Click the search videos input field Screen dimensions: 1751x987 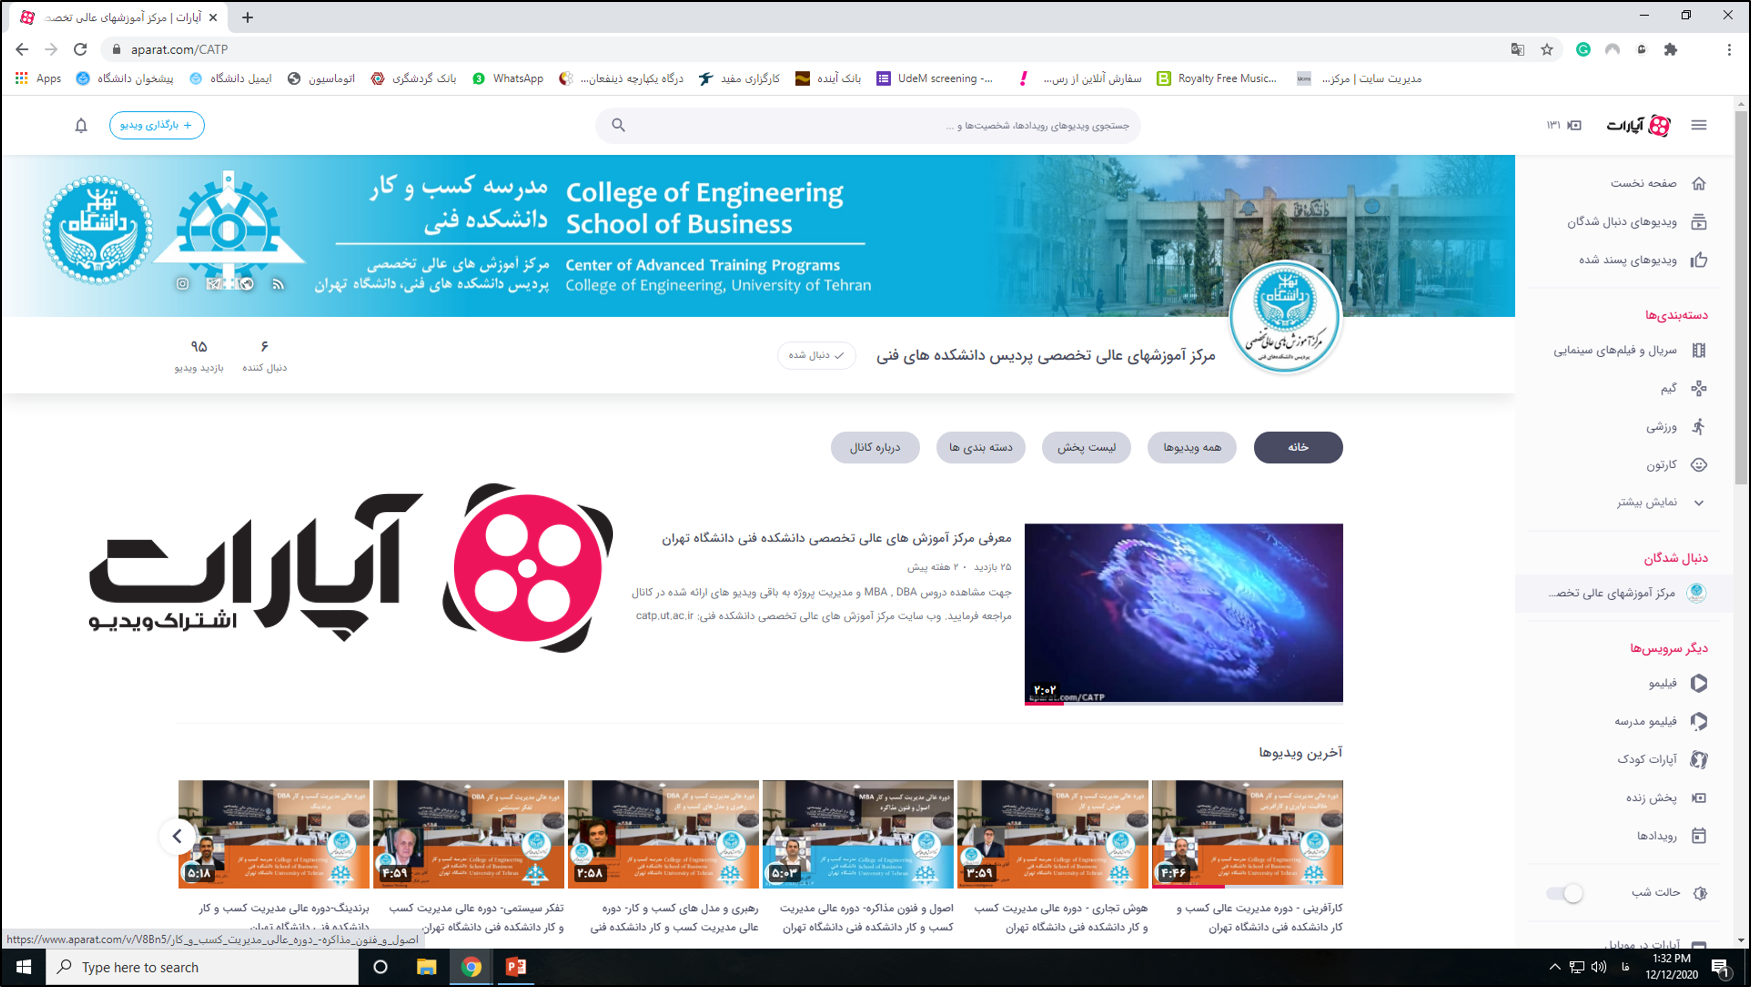868,125
